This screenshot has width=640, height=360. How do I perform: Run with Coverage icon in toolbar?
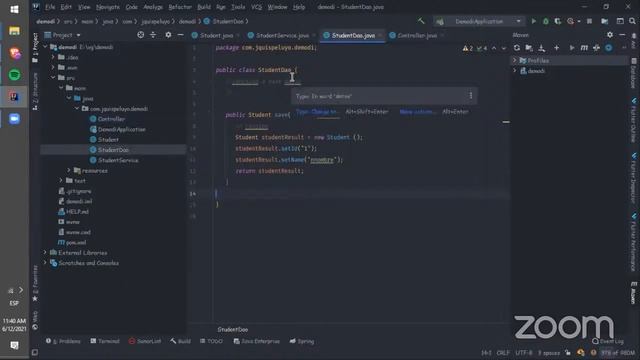[x=558, y=21]
